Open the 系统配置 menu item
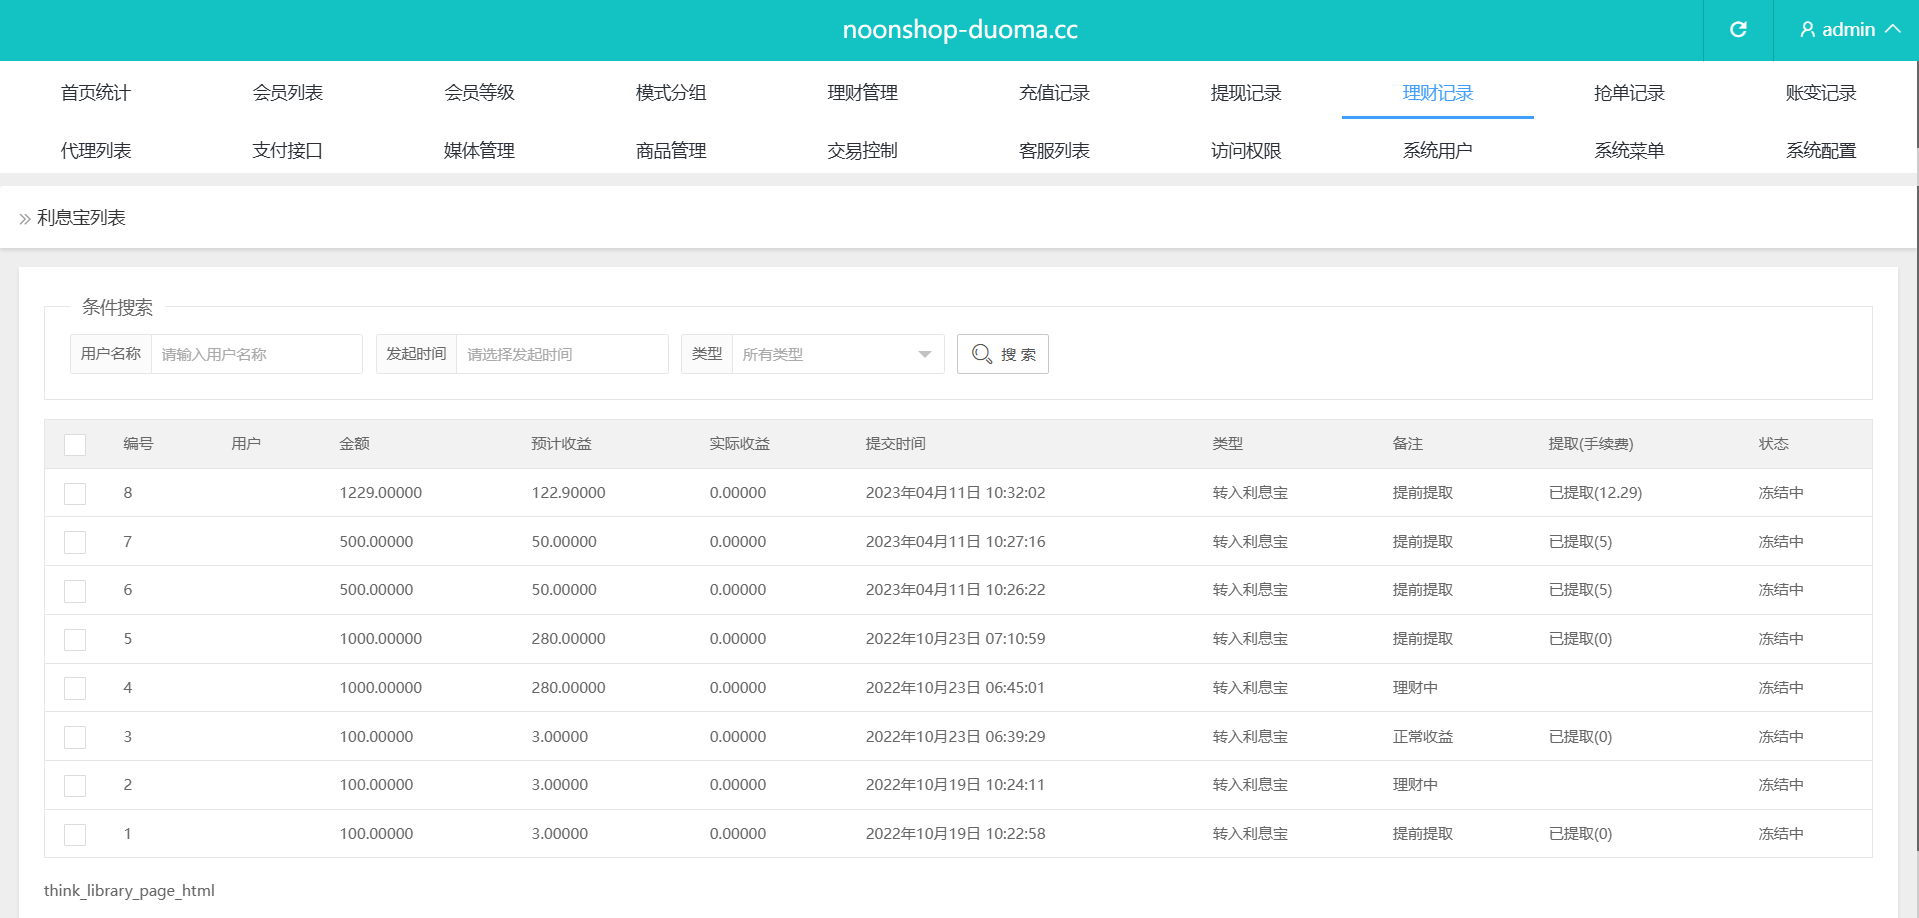Screen dimensions: 1919x918 pos(1820,151)
